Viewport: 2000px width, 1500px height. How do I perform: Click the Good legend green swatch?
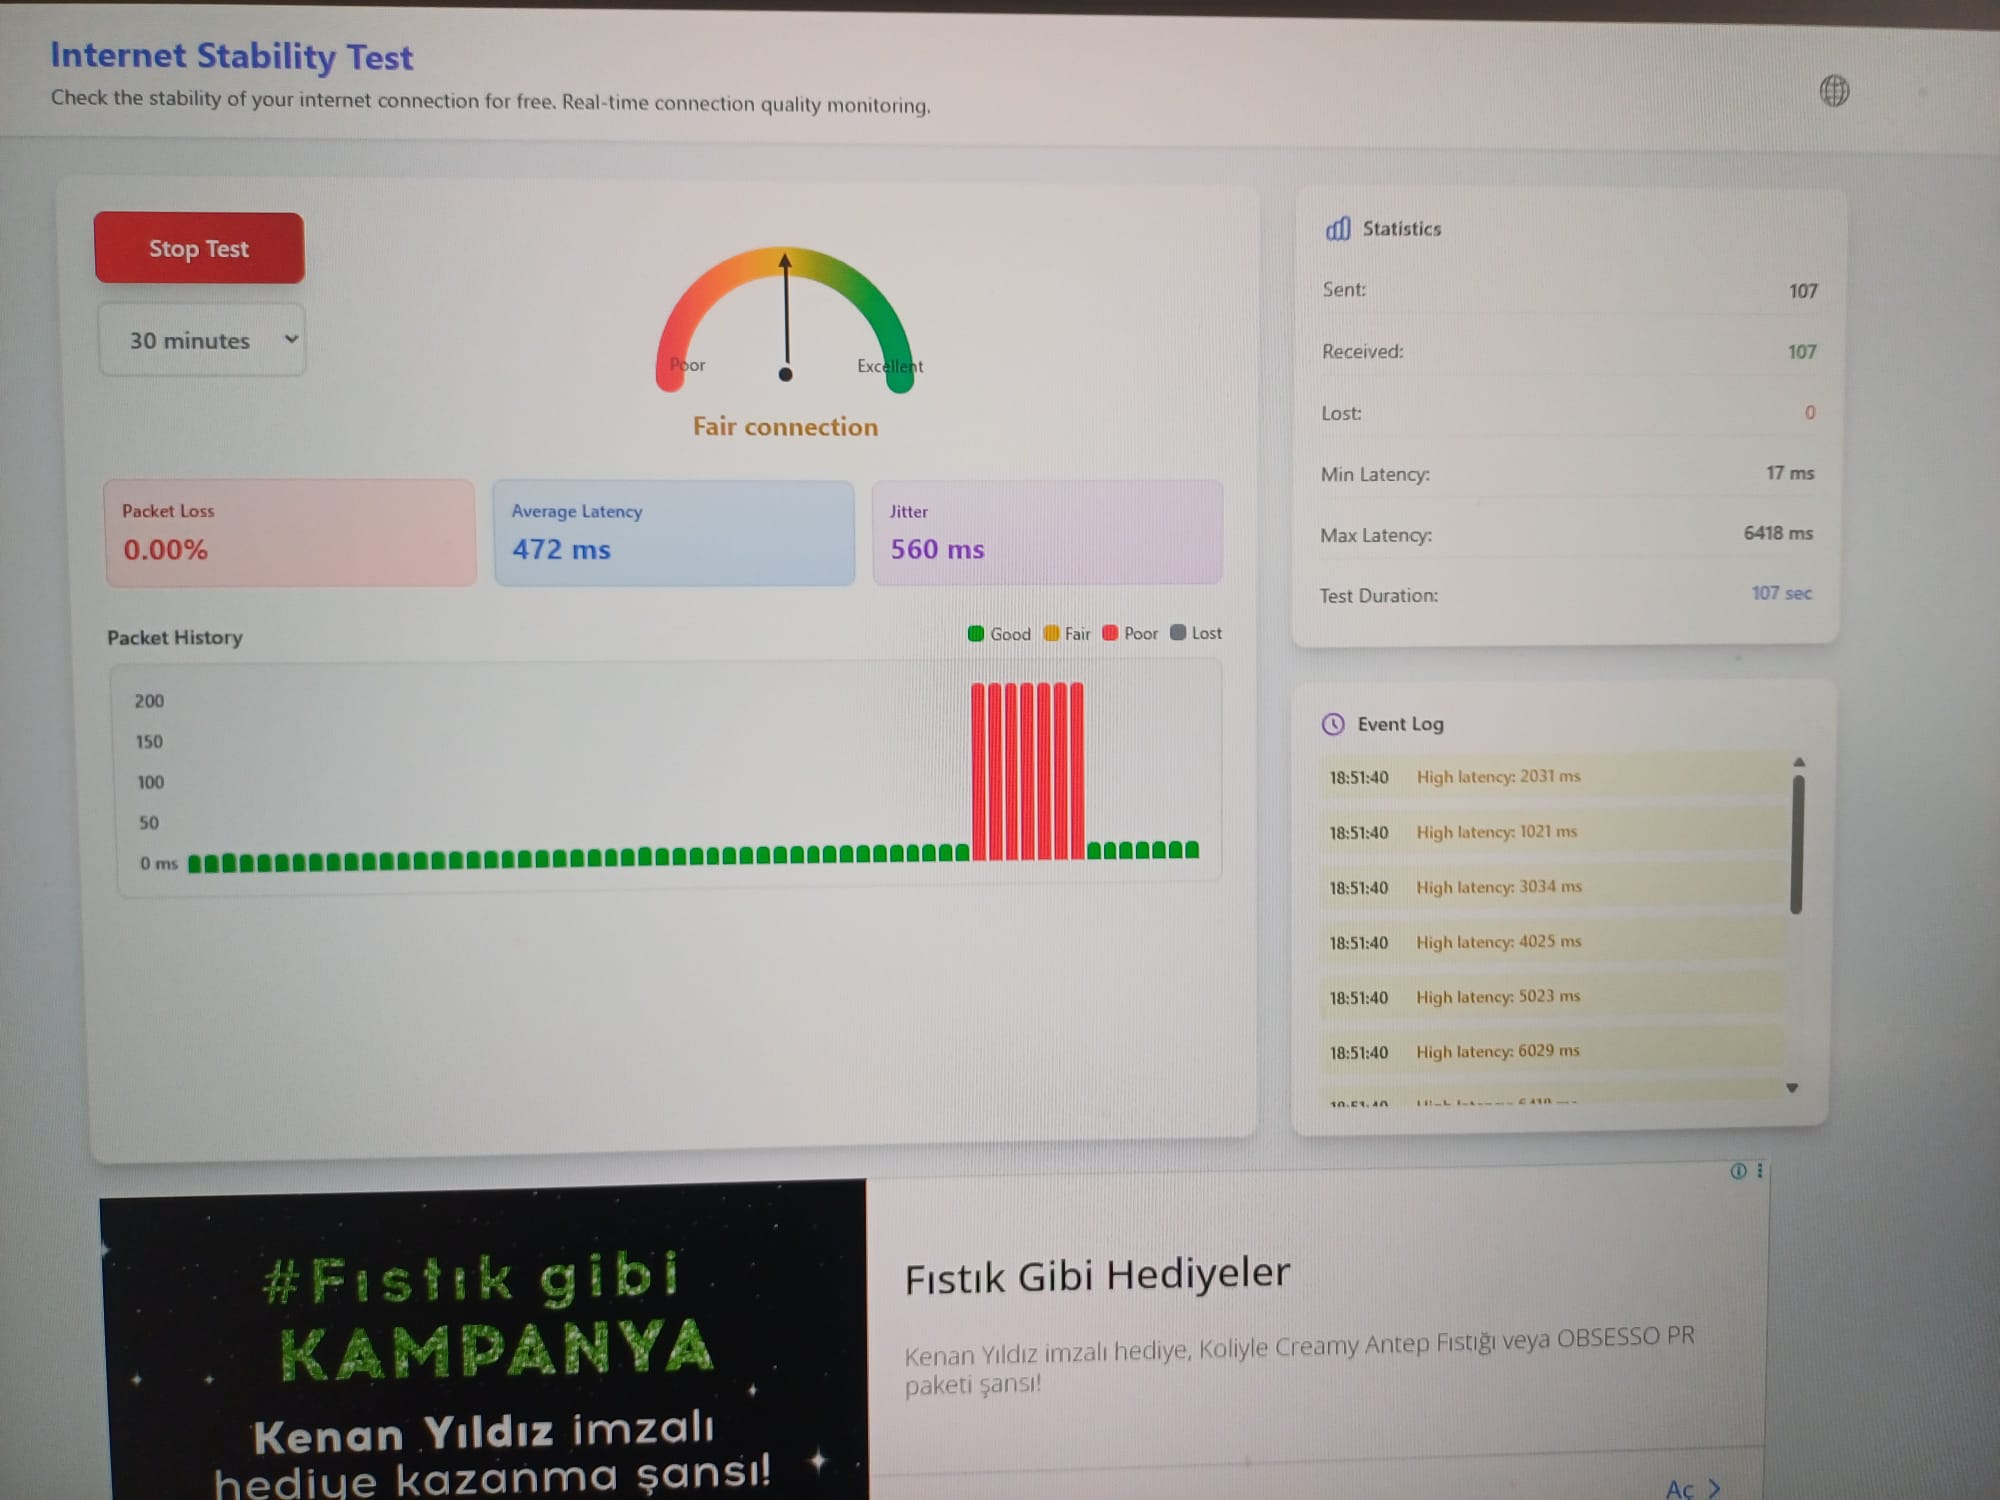976,633
